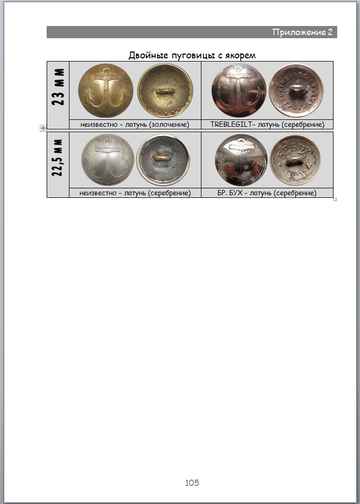The image size is (360, 504).
Task: Select the БР. БУХ stamped button back image
Action: coord(295,160)
